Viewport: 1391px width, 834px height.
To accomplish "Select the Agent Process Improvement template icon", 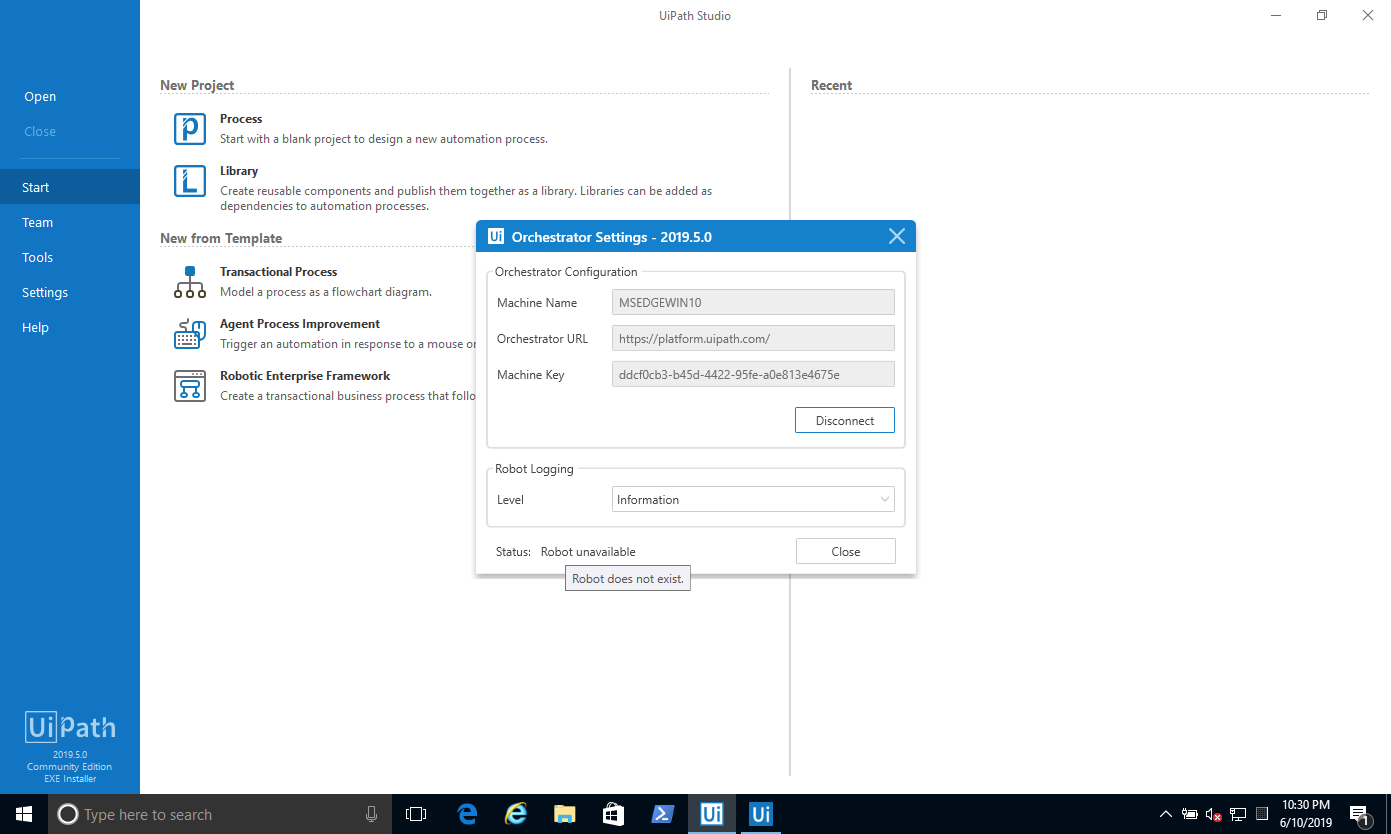I will tap(190, 333).
